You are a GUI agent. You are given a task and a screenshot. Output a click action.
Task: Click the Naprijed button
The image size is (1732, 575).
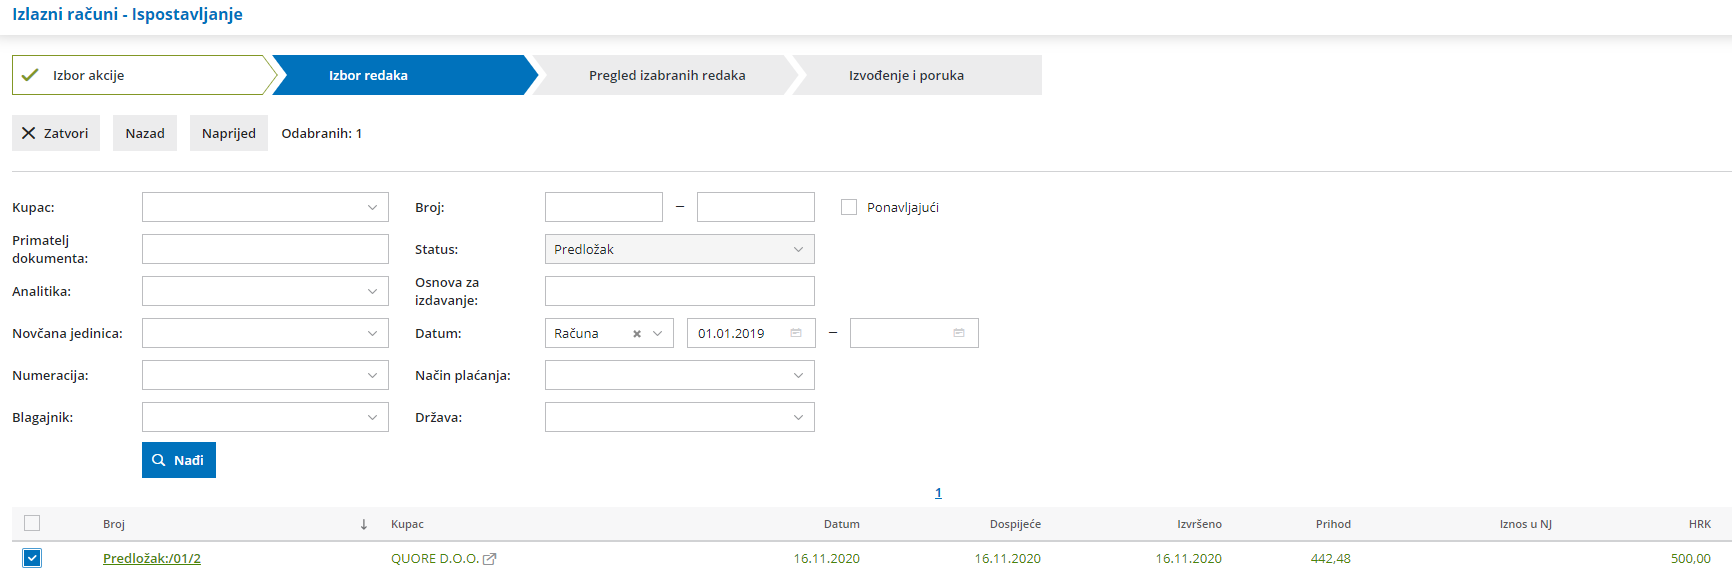(x=229, y=133)
